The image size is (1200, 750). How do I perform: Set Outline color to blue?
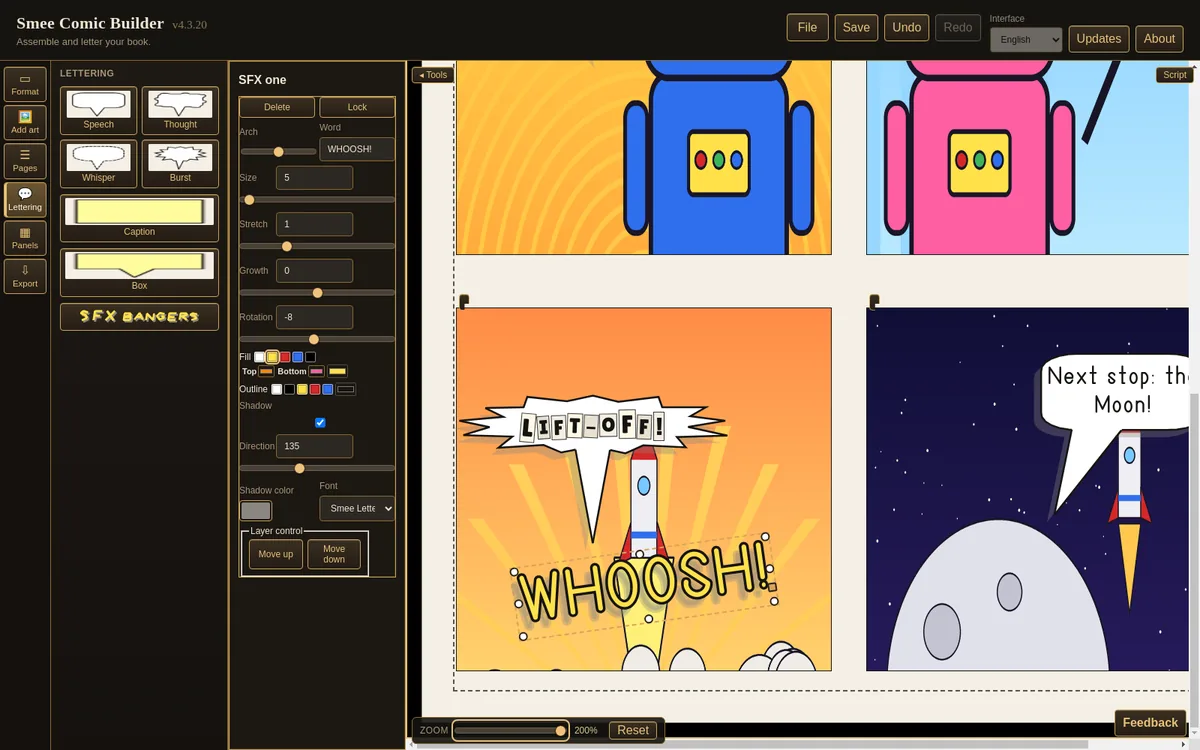pos(328,389)
